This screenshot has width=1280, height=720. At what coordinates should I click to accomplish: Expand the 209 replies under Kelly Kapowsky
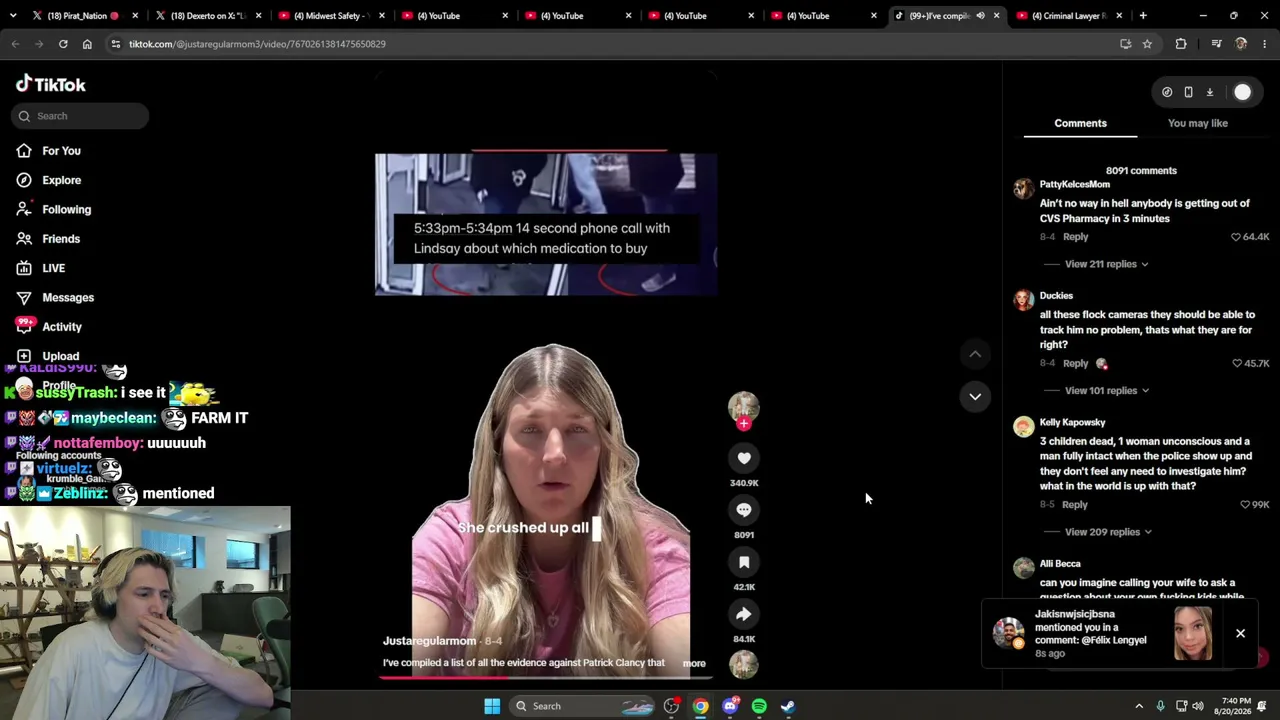pos(1108,532)
